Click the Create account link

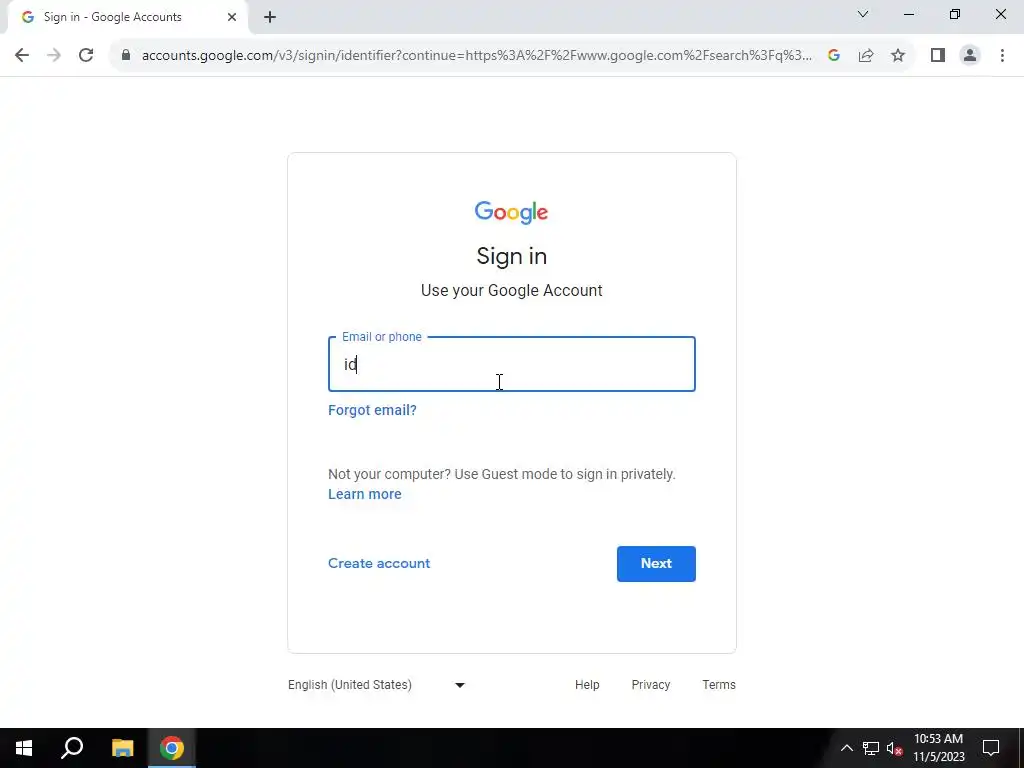tap(379, 563)
